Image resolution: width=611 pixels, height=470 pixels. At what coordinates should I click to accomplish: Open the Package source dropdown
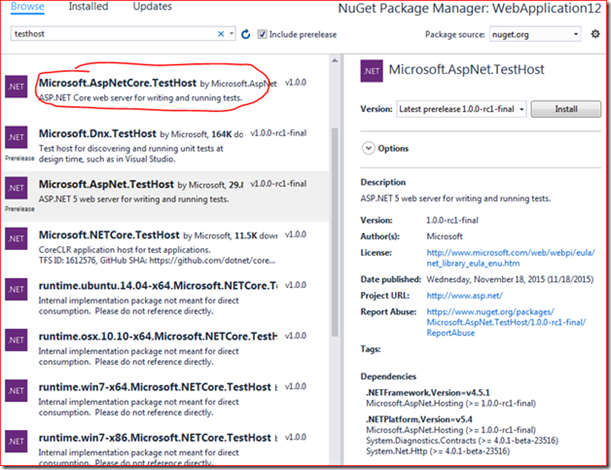pos(535,34)
